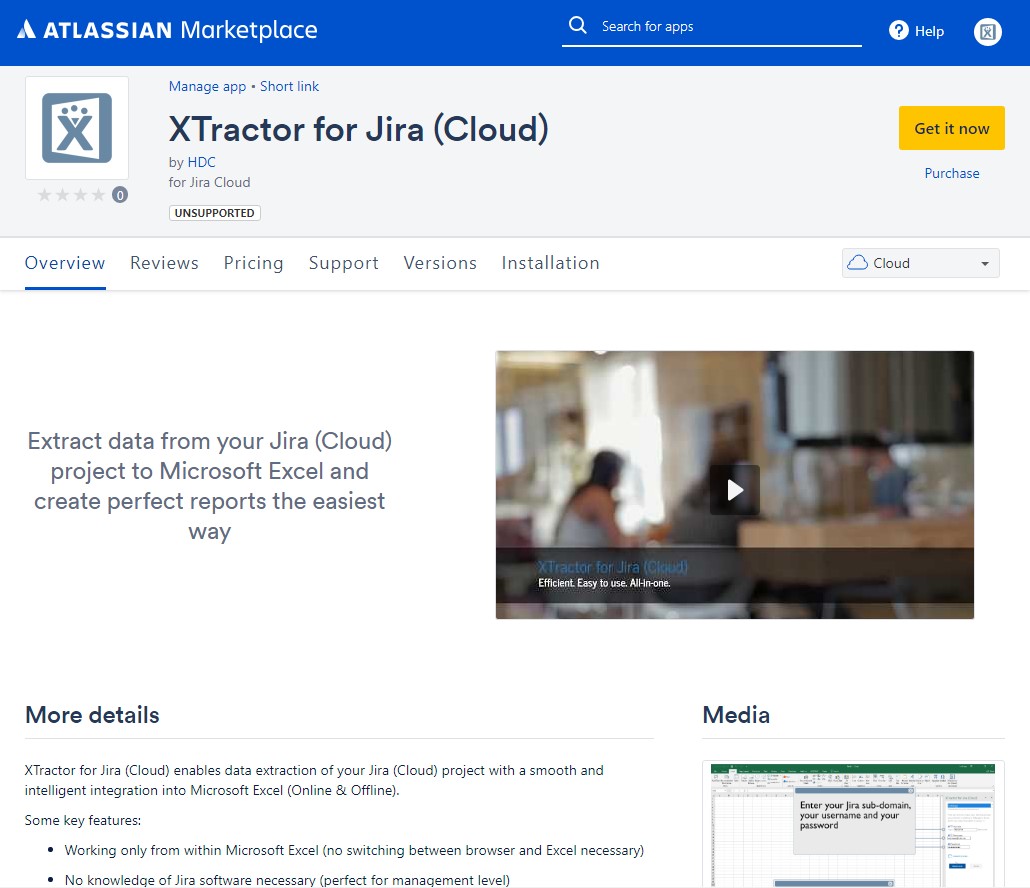
Task: Click the 'No knowledge of Jira software necessary' bullet
Action: pos(287,880)
